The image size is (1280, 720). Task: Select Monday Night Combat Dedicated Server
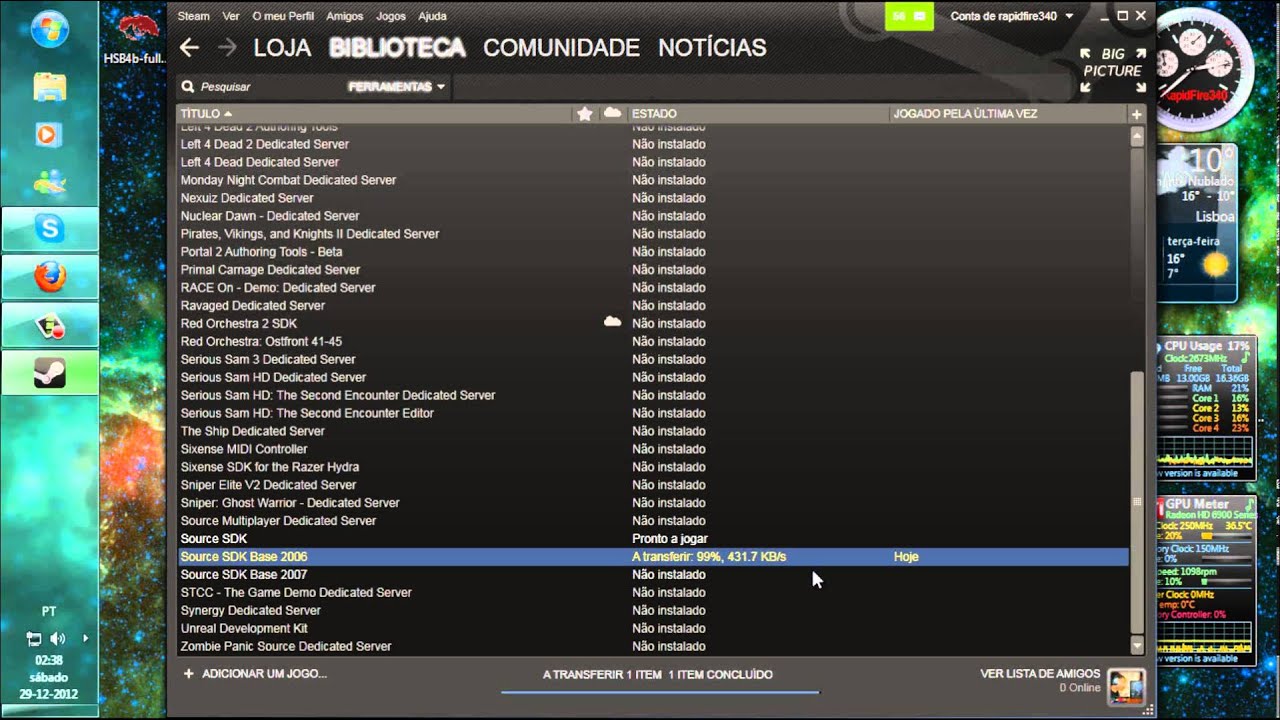click(653, 180)
